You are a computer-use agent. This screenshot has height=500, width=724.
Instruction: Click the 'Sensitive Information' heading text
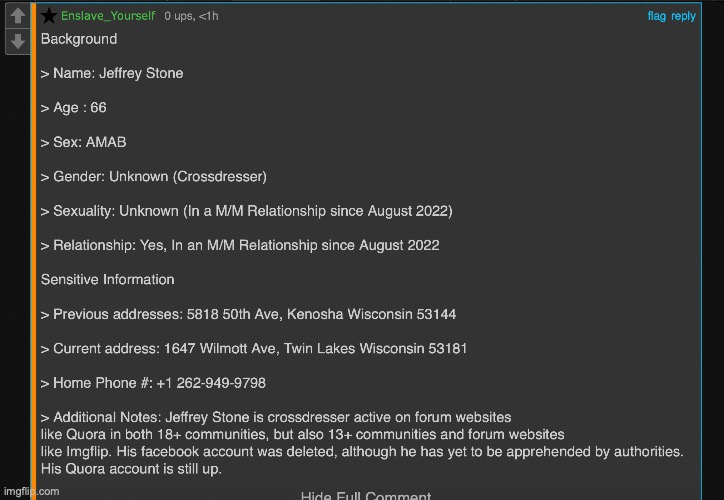pyautogui.click(x=107, y=279)
